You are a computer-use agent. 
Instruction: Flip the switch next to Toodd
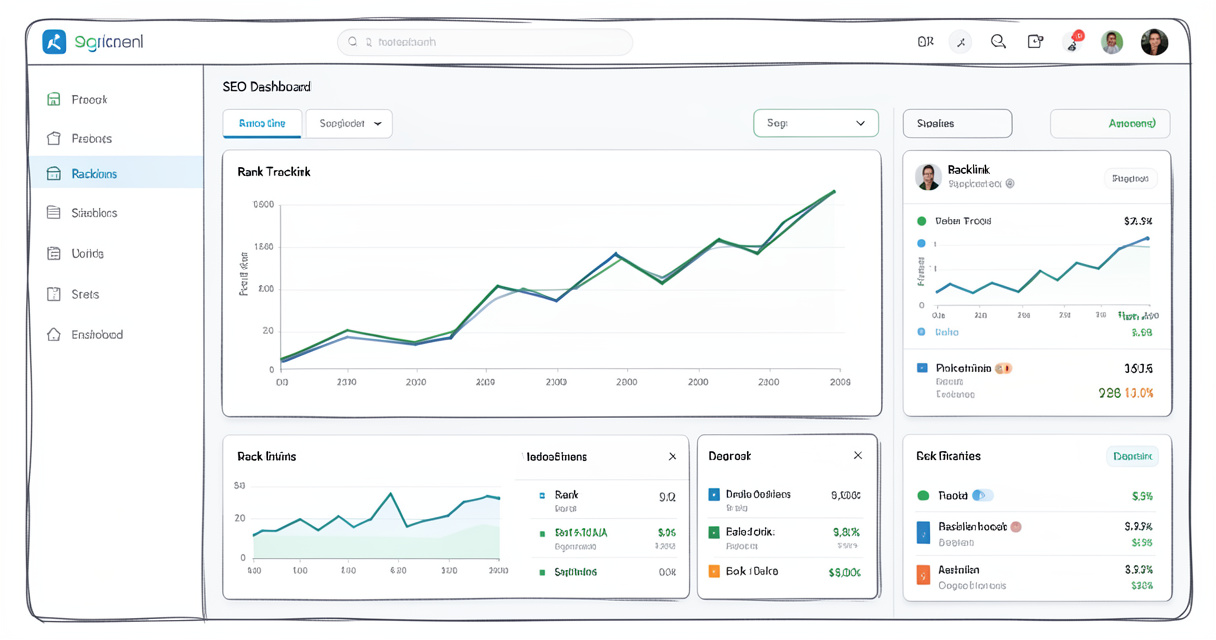click(x=983, y=495)
